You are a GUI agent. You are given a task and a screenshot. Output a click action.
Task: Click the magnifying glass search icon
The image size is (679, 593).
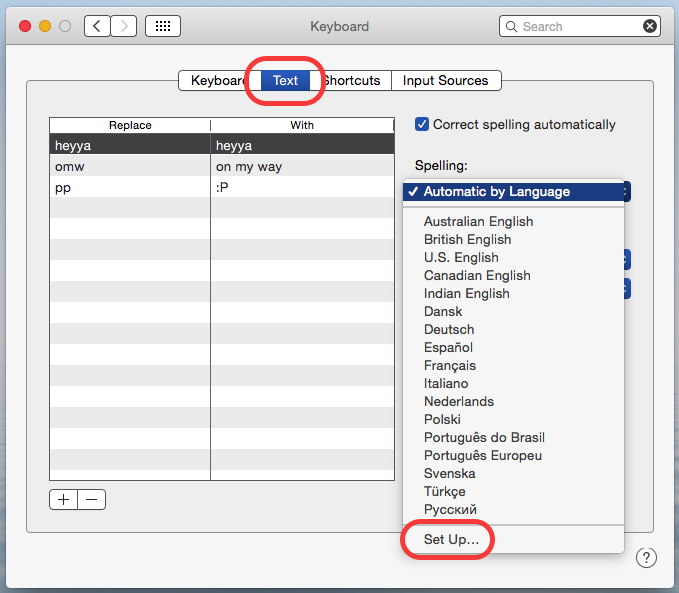point(511,26)
